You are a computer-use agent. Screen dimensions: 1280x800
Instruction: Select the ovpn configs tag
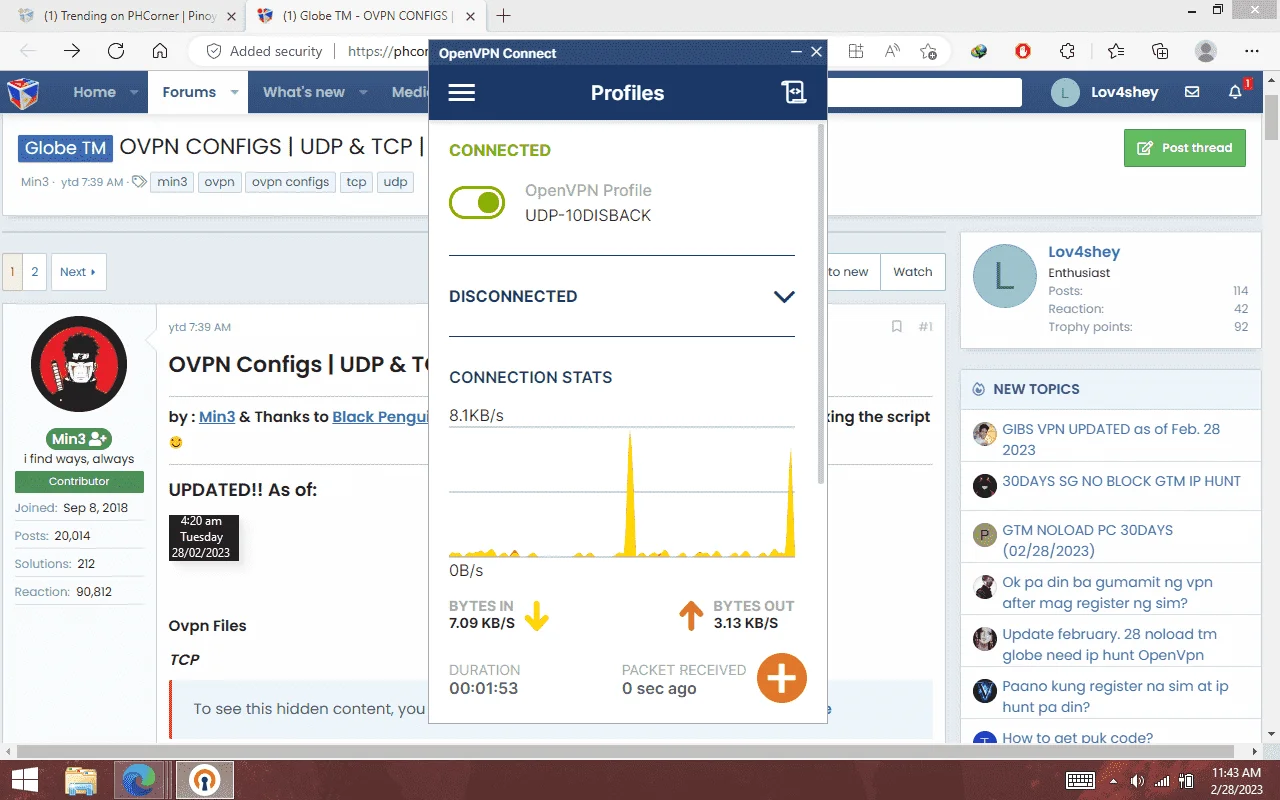(290, 182)
